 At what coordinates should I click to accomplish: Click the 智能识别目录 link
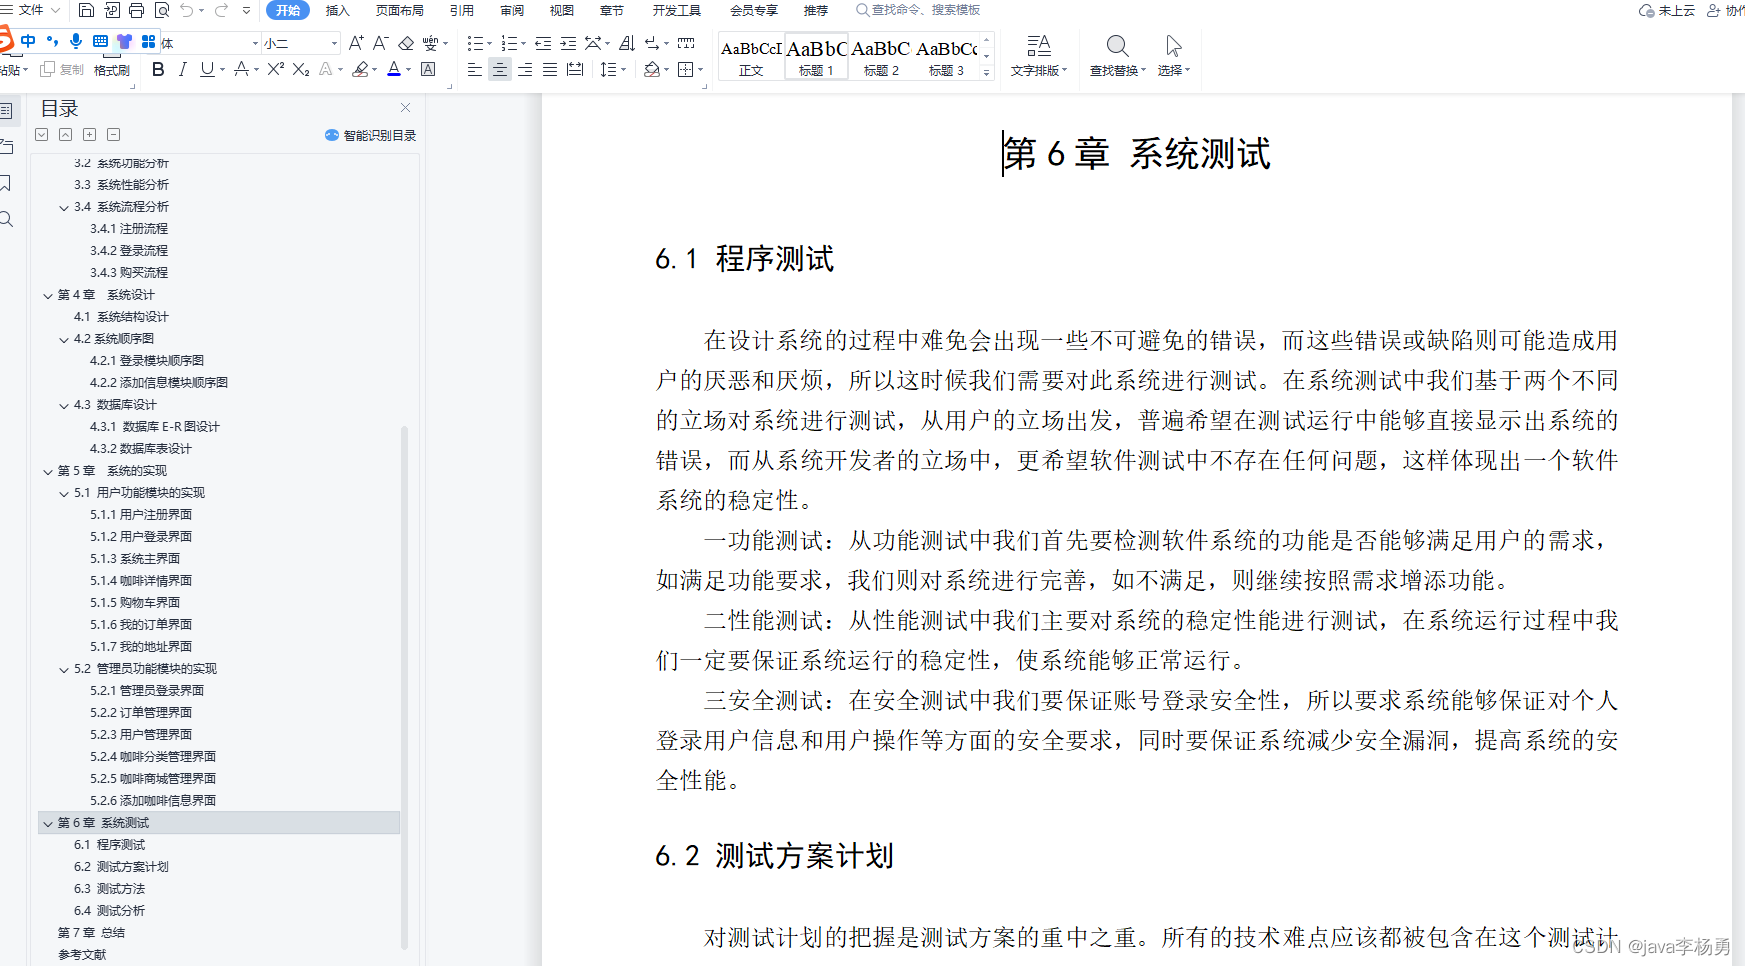tap(371, 135)
